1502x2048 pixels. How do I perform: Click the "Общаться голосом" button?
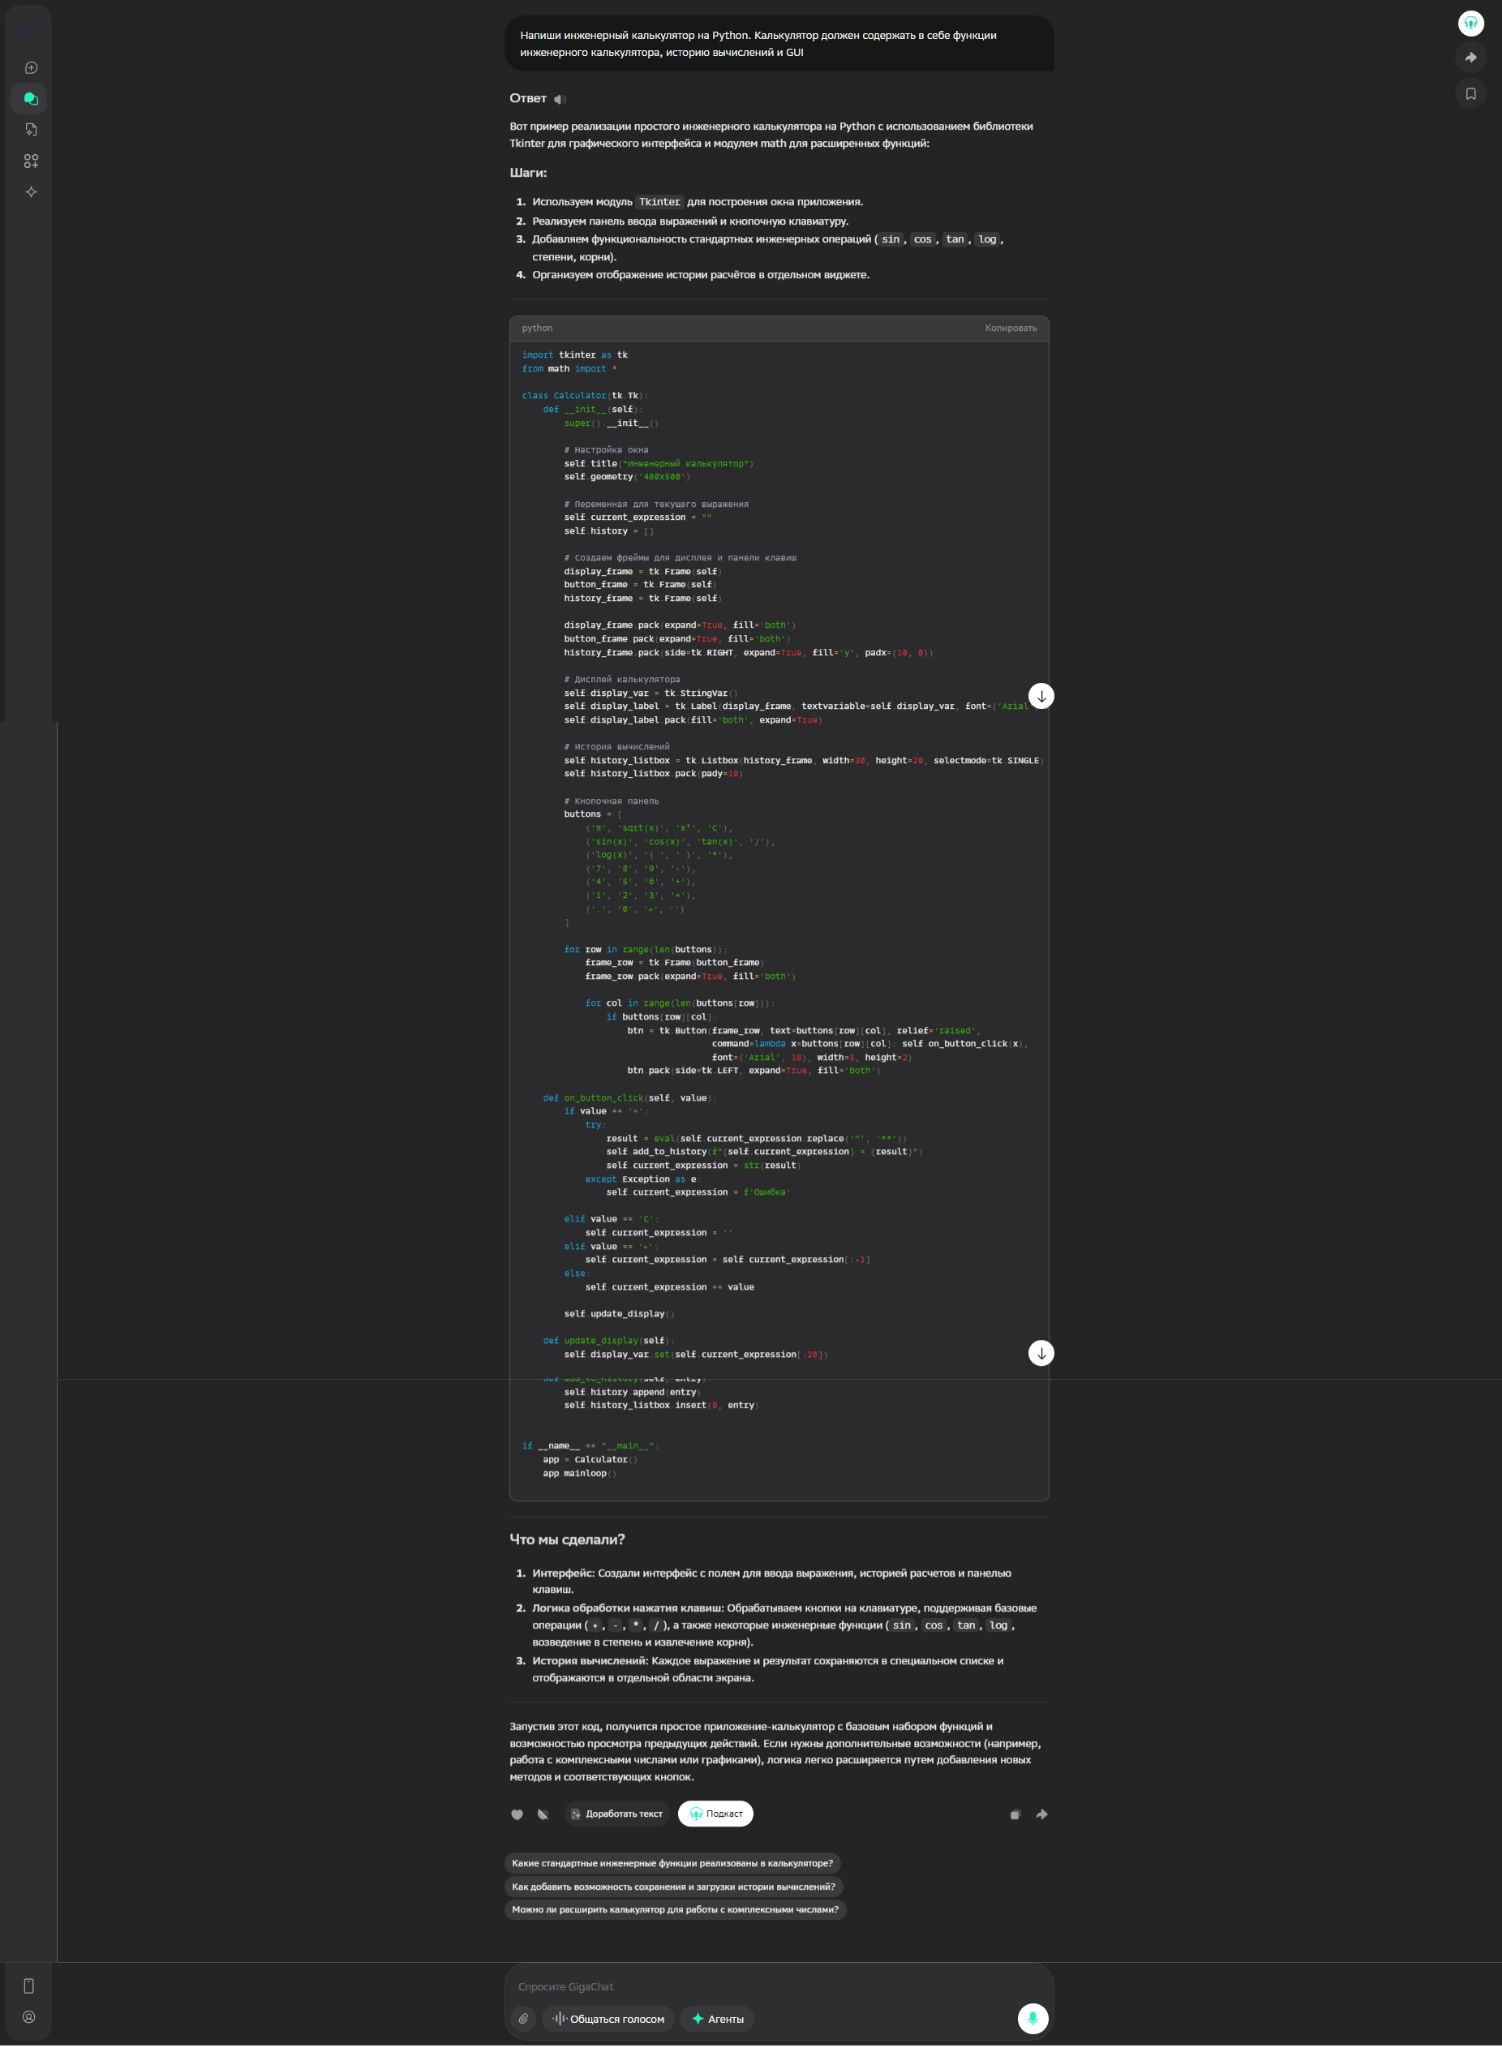tap(608, 2019)
